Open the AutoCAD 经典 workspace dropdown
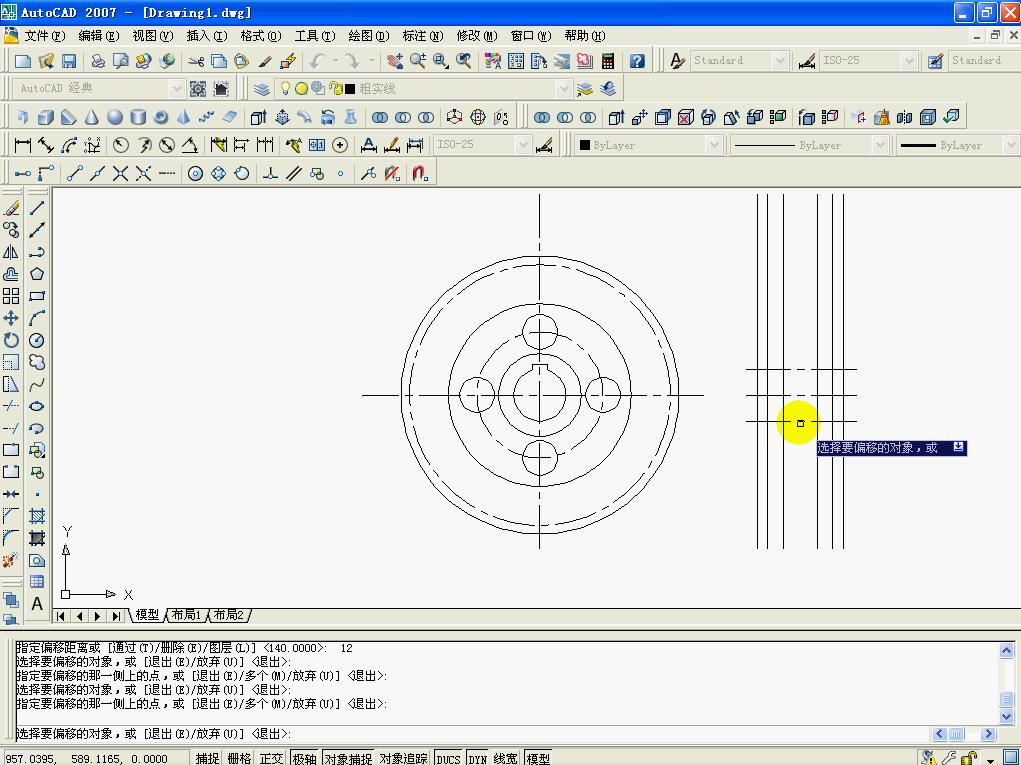1021x765 pixels. point(177,89)
